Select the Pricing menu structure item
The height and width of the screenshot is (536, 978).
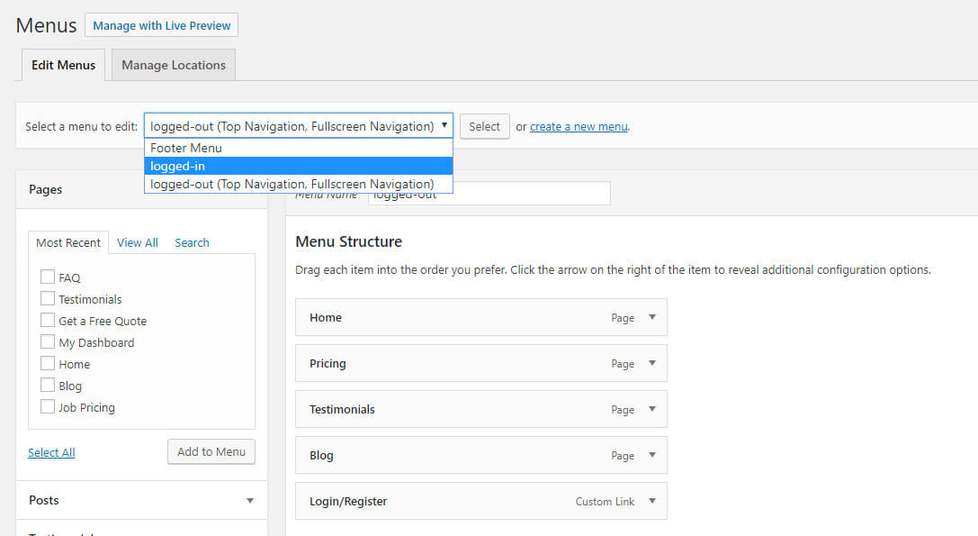(x=481, y=363)
